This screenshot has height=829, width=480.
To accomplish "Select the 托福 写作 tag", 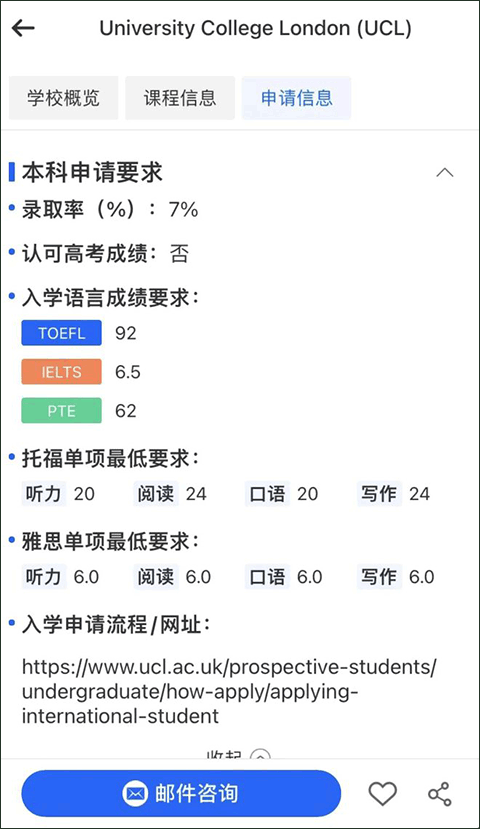I will (379, 494).
